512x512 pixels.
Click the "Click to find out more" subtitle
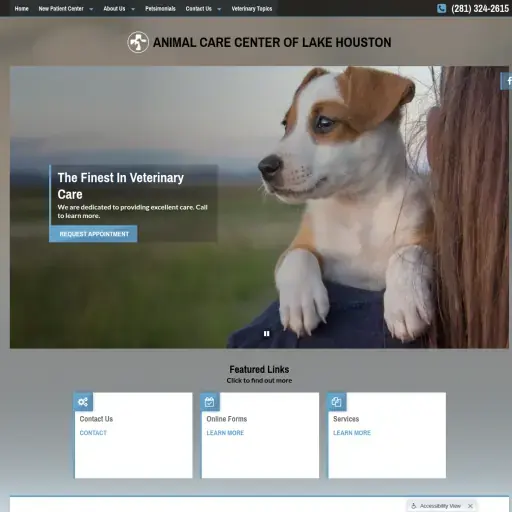pos(259,380)
